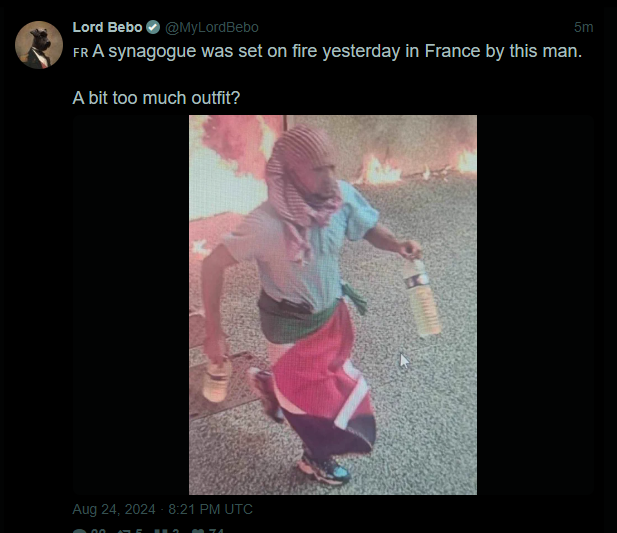This screenshot has height=533, width=617.
Task: Click the "A bit too much outfit?" line
Action: point(156,98)
